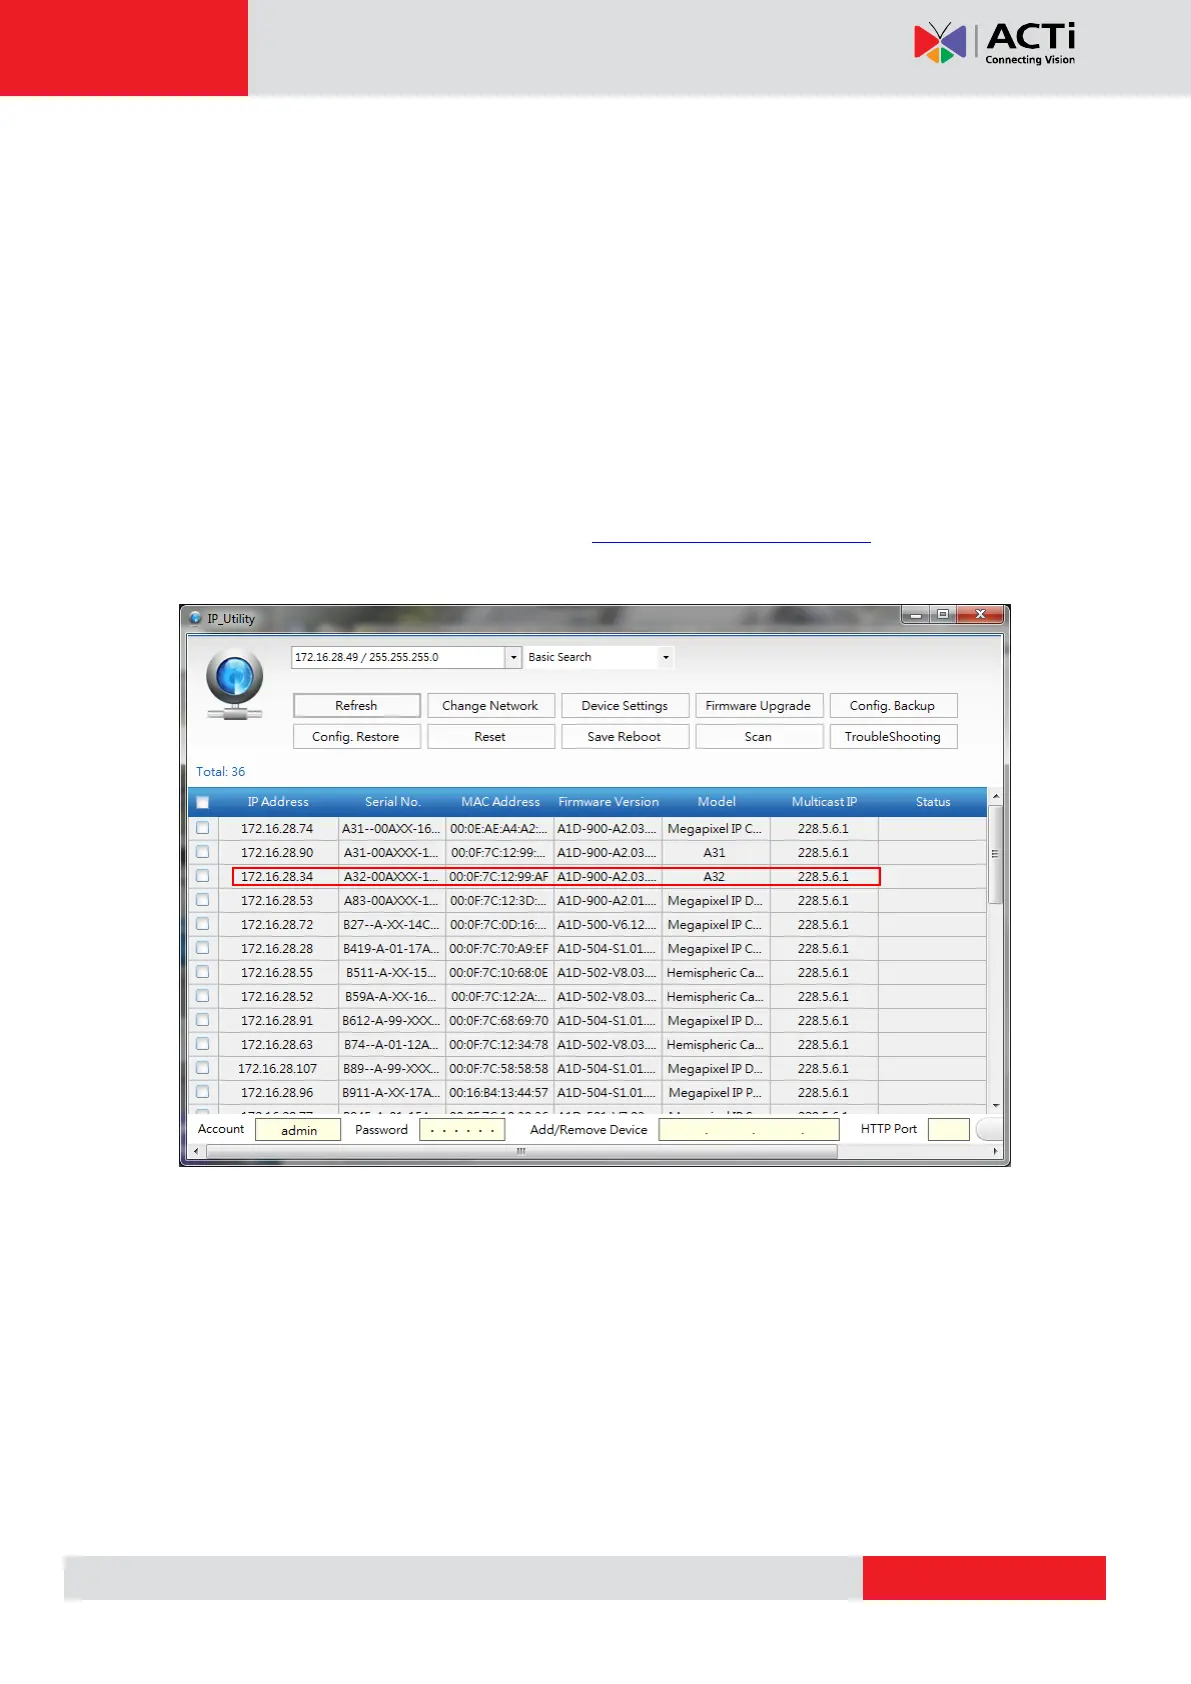
Task: Open Device Settings
Action: point(624,706)
